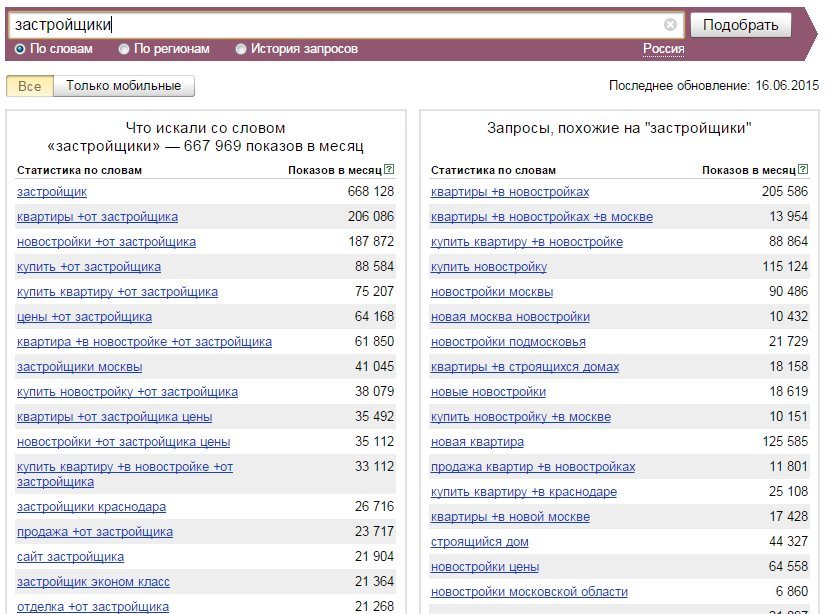Viewport: 837px width, 614px height.
Task: Open 'купить квартиру +от застройщика' link
Action: [x=117, y=292]
